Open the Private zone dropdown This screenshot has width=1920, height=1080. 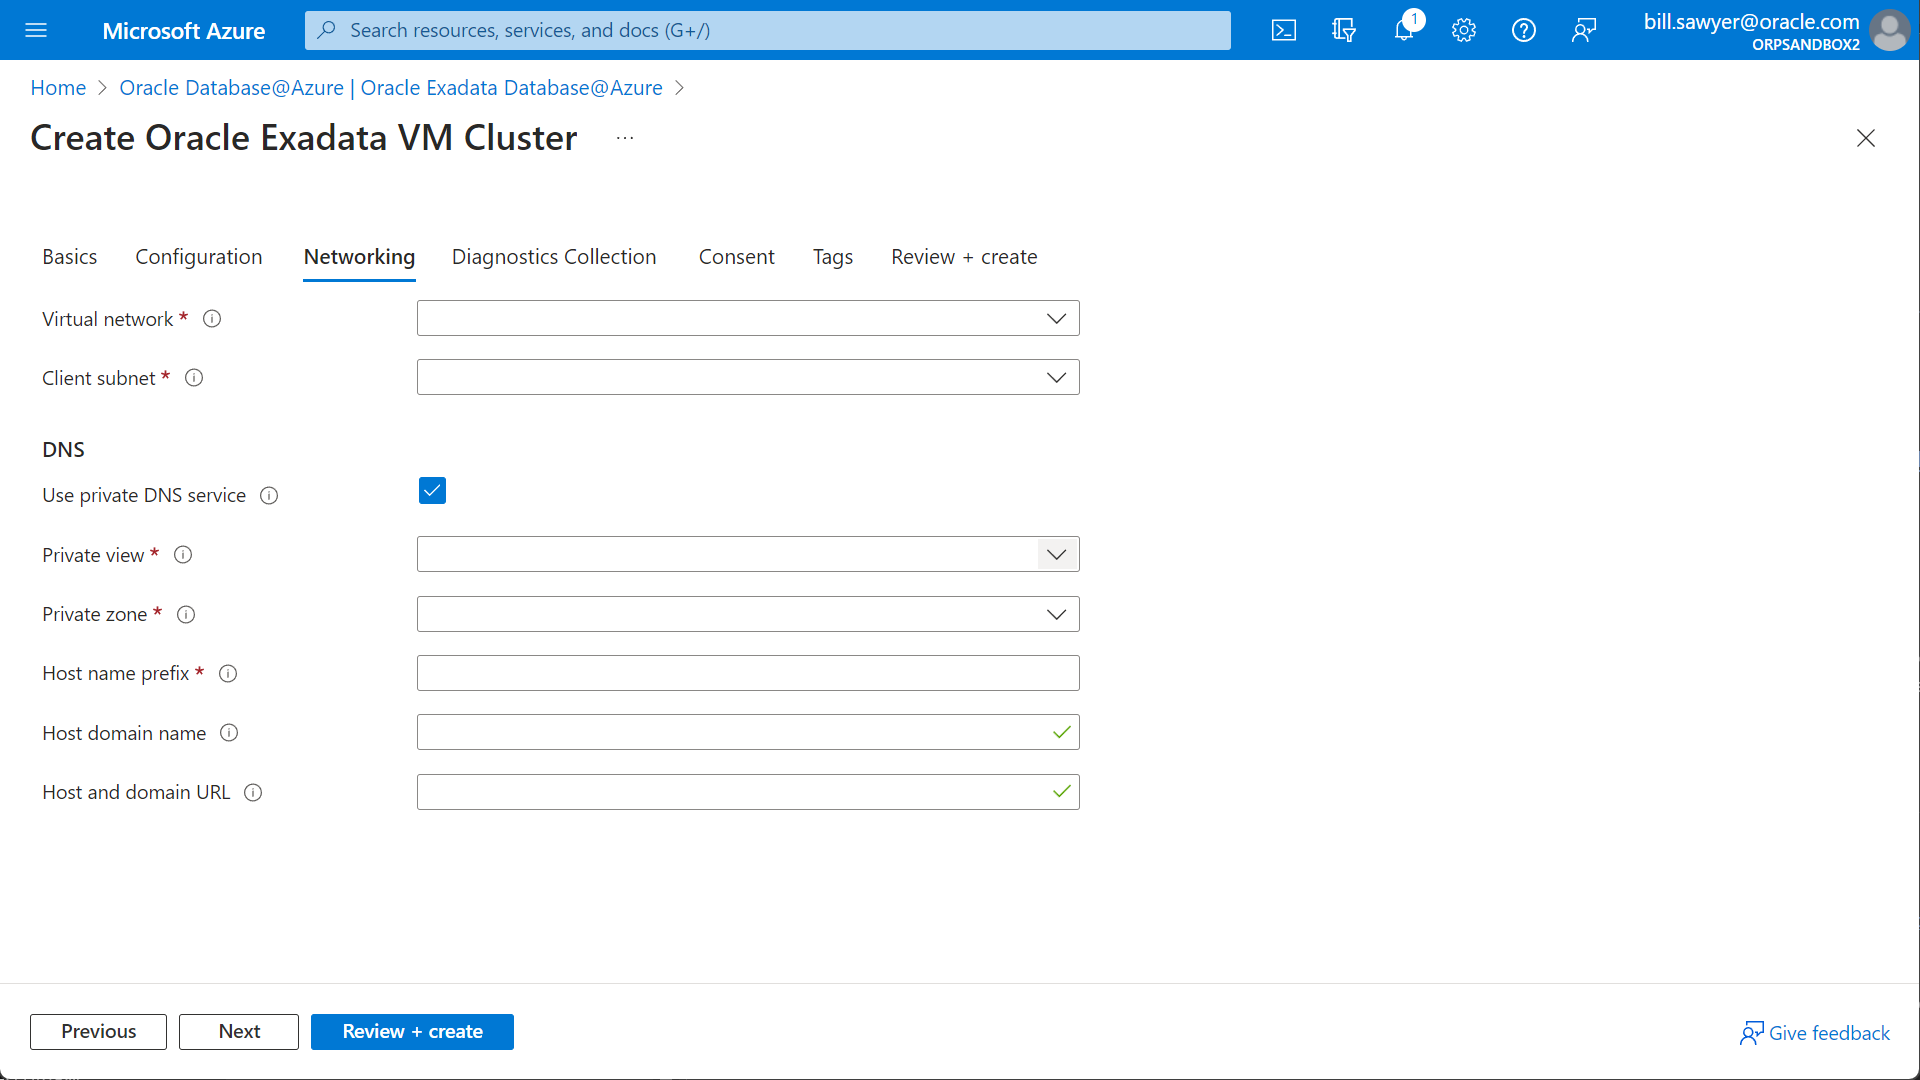pos(747,614)
